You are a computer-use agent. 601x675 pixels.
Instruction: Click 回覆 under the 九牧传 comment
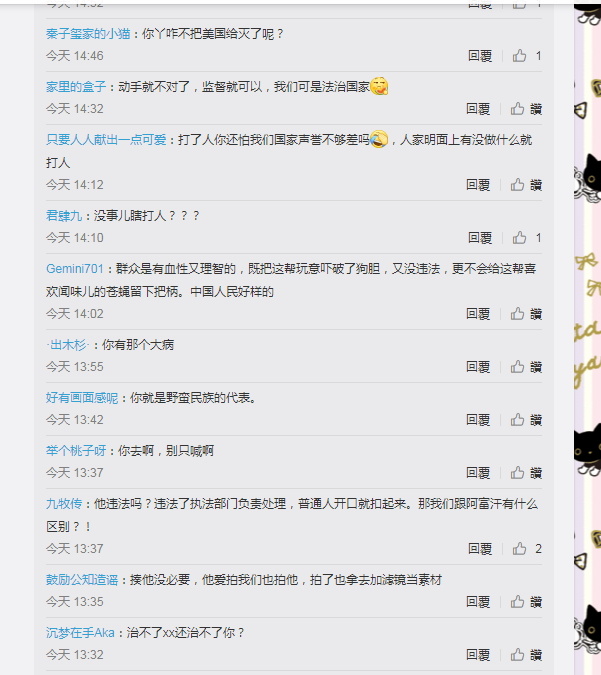tap(480, 549)
